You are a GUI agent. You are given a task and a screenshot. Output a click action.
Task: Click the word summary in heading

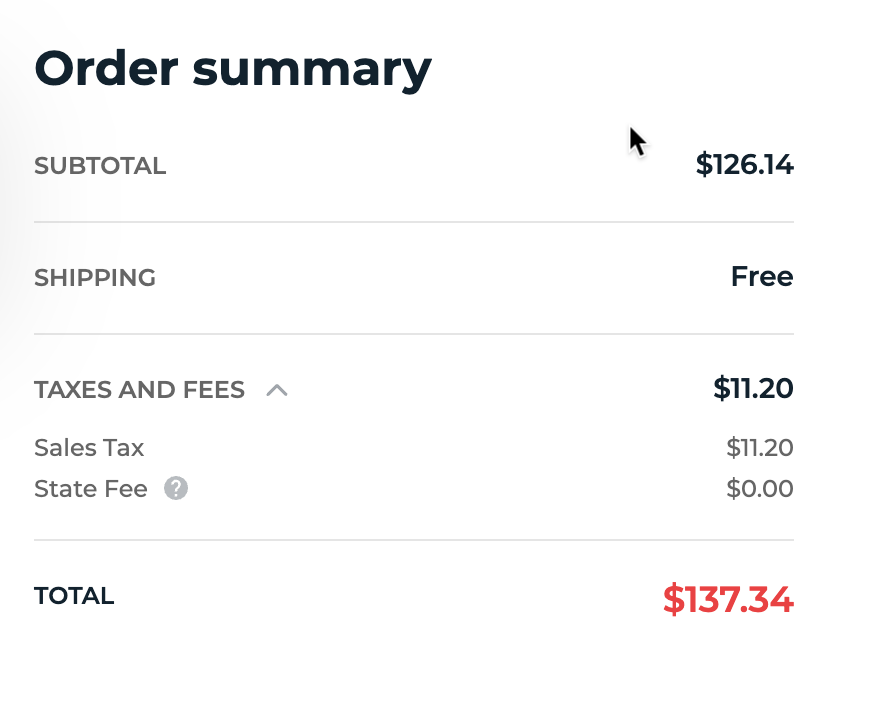(312, 71)
